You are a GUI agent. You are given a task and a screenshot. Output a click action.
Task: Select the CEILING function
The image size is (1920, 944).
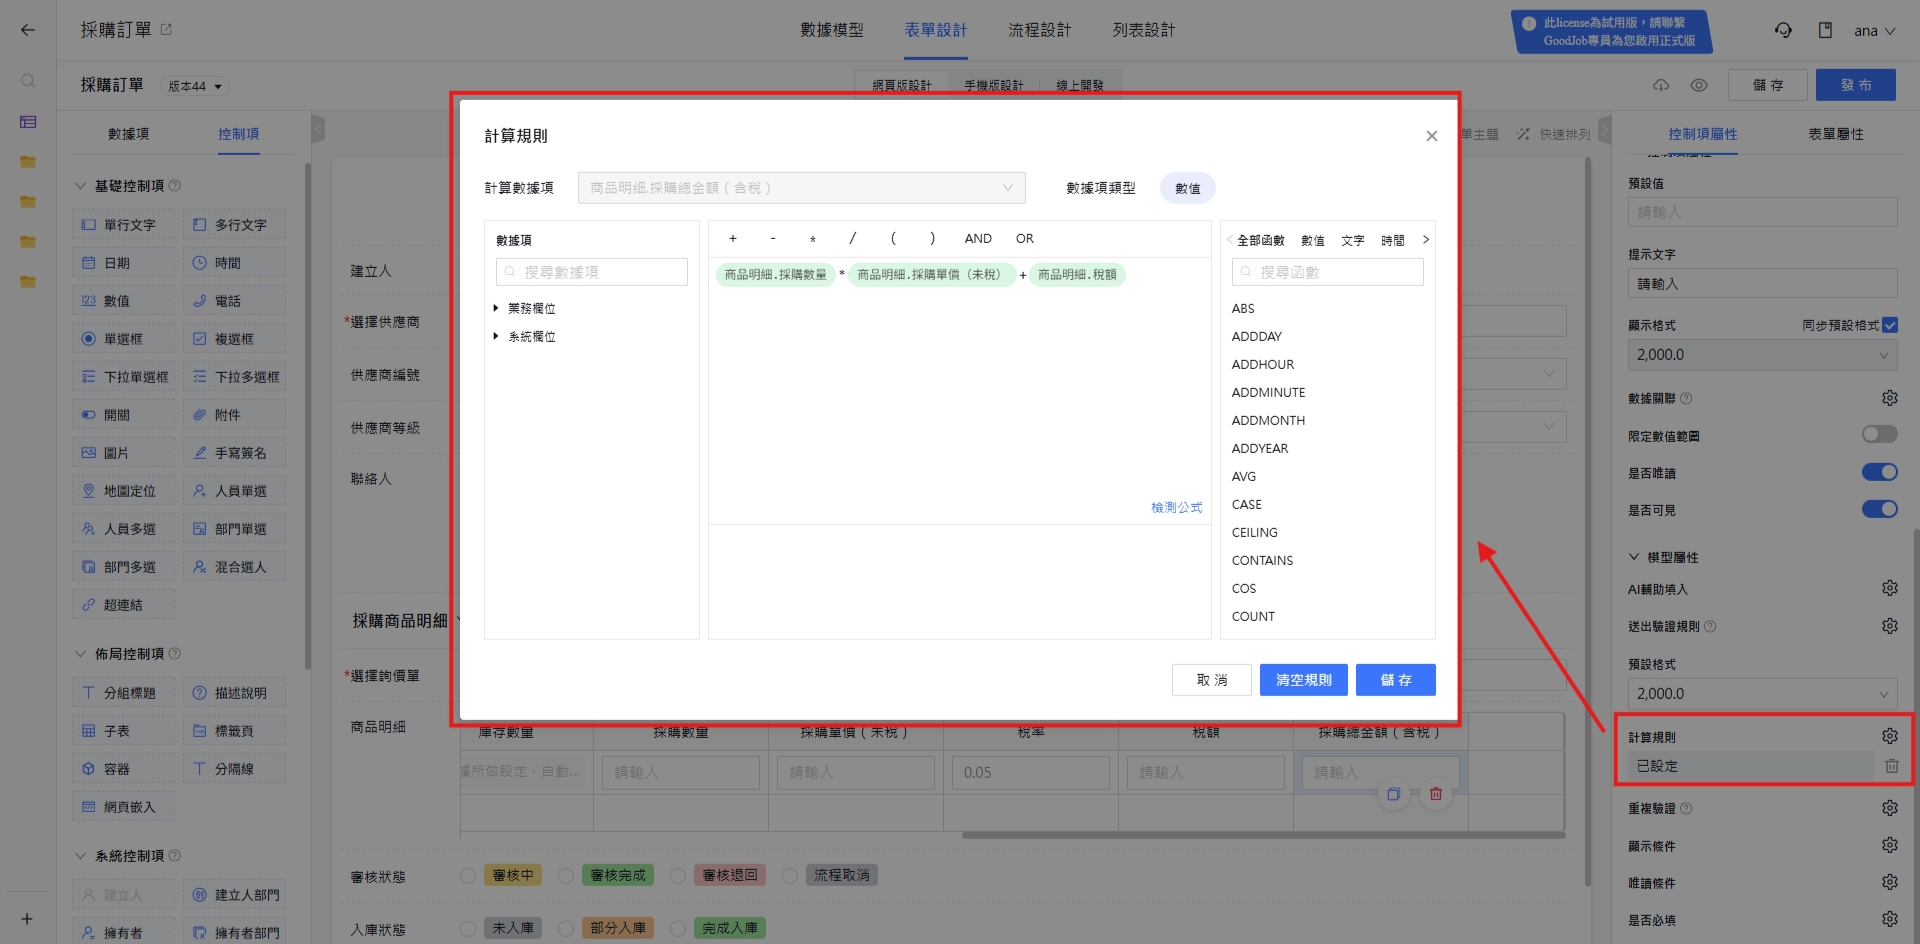click(1254, 532)
